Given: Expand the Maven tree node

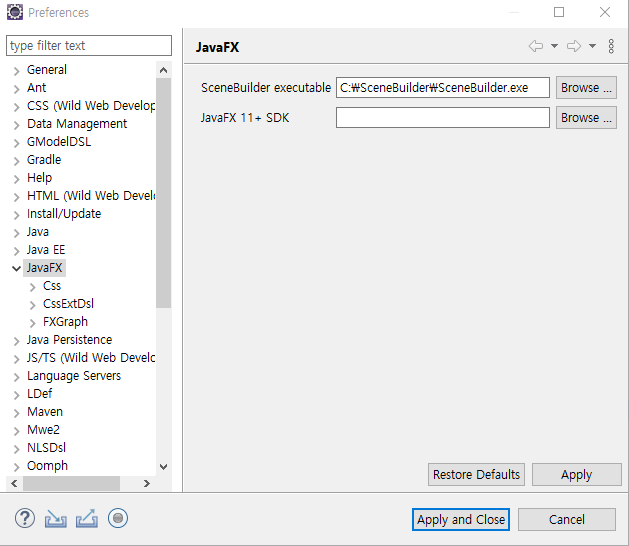Looking at the screenshot, I should pos(16,413).
